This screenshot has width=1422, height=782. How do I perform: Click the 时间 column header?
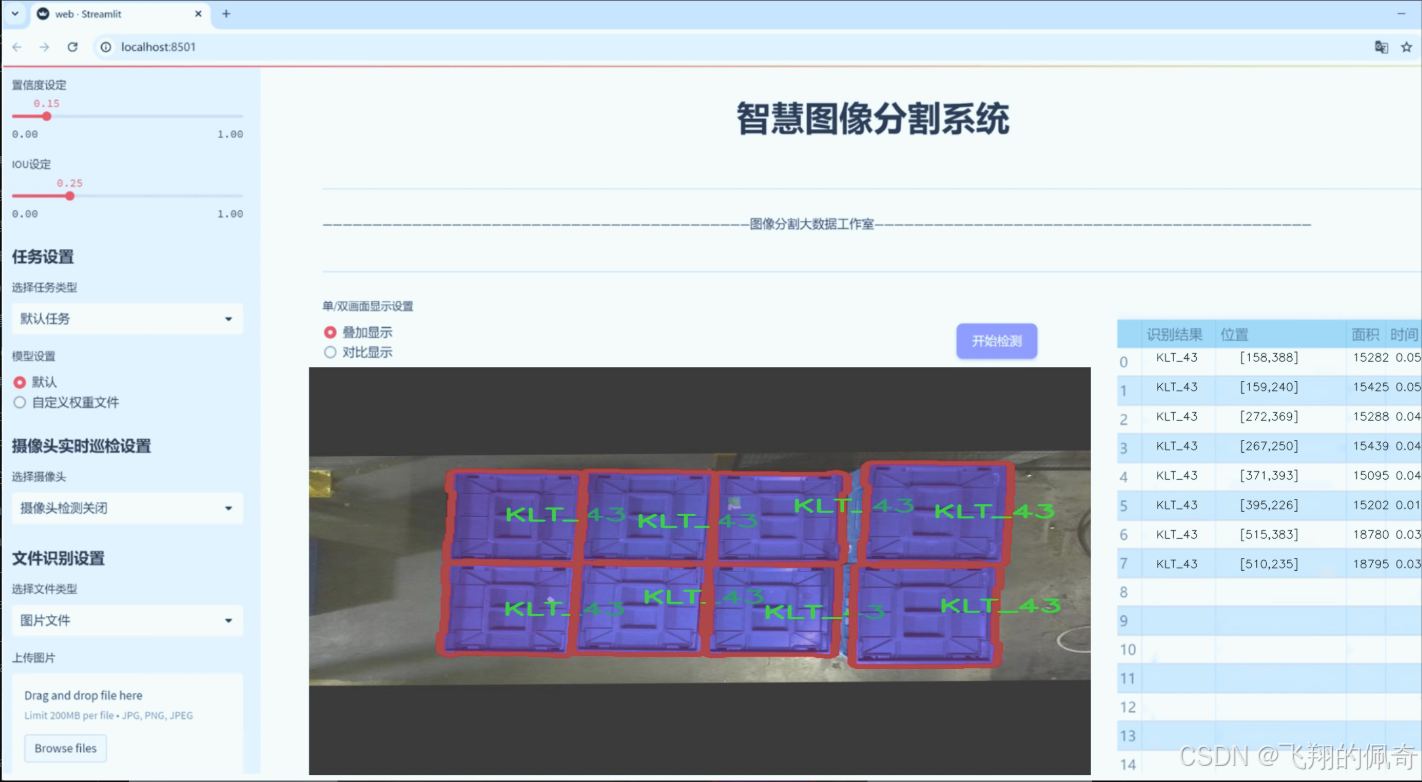click(x=1404, y=334)
